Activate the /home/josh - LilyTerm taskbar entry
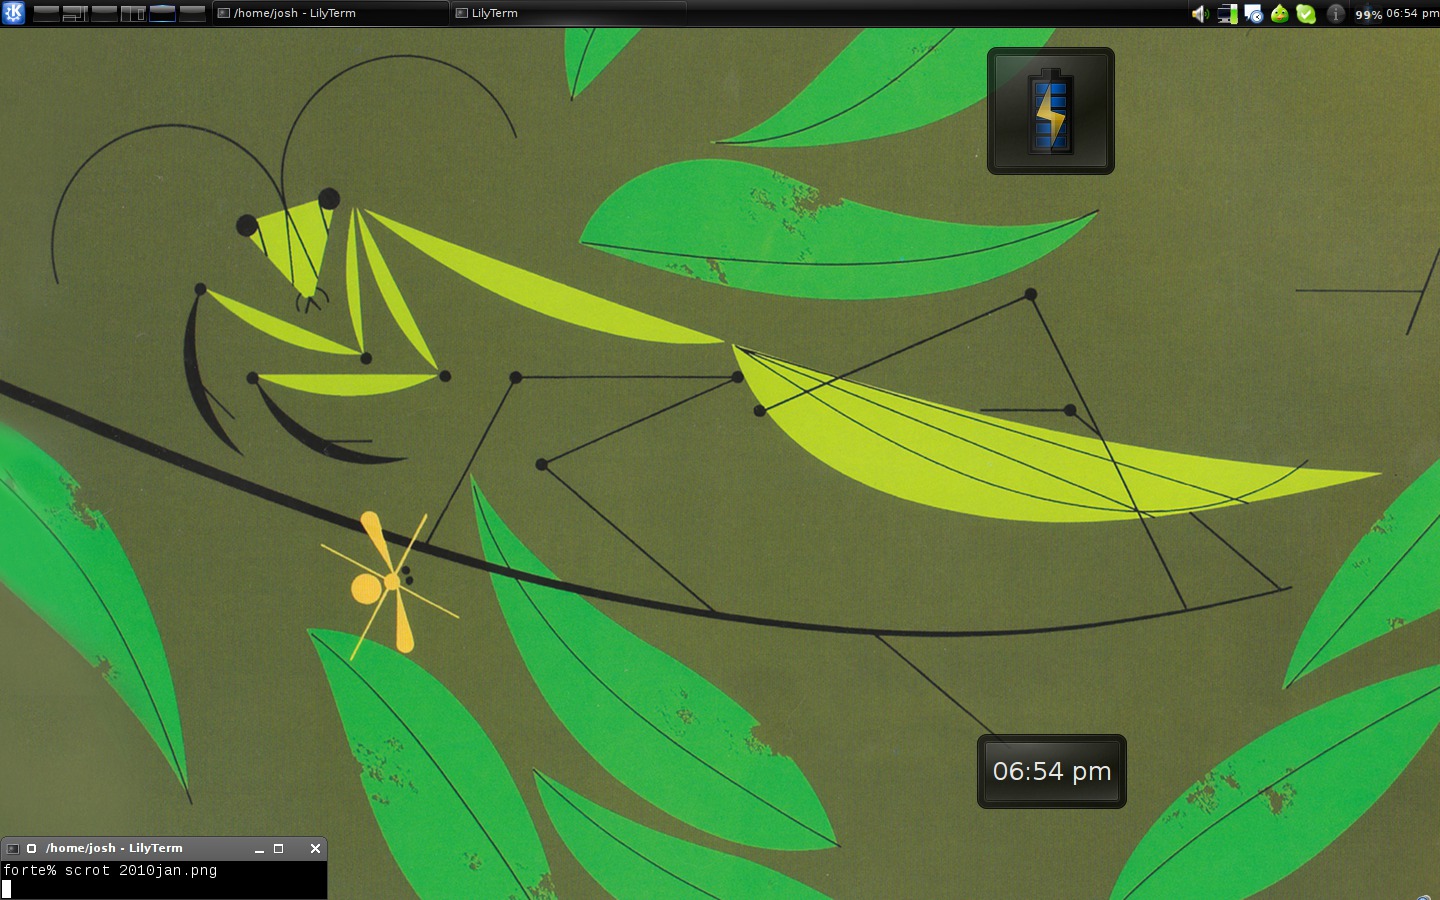 [330, 13]
